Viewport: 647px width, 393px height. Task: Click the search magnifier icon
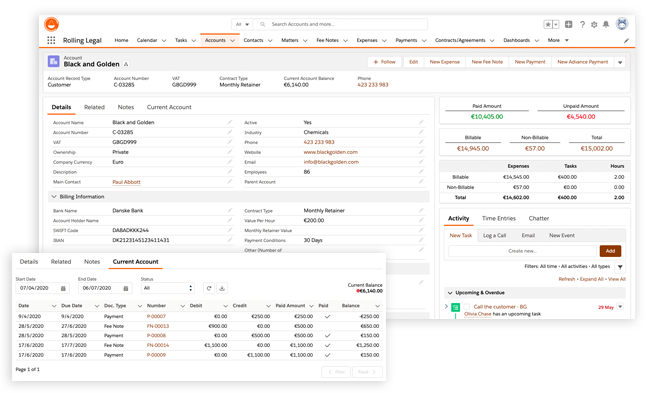click(262, 24)
